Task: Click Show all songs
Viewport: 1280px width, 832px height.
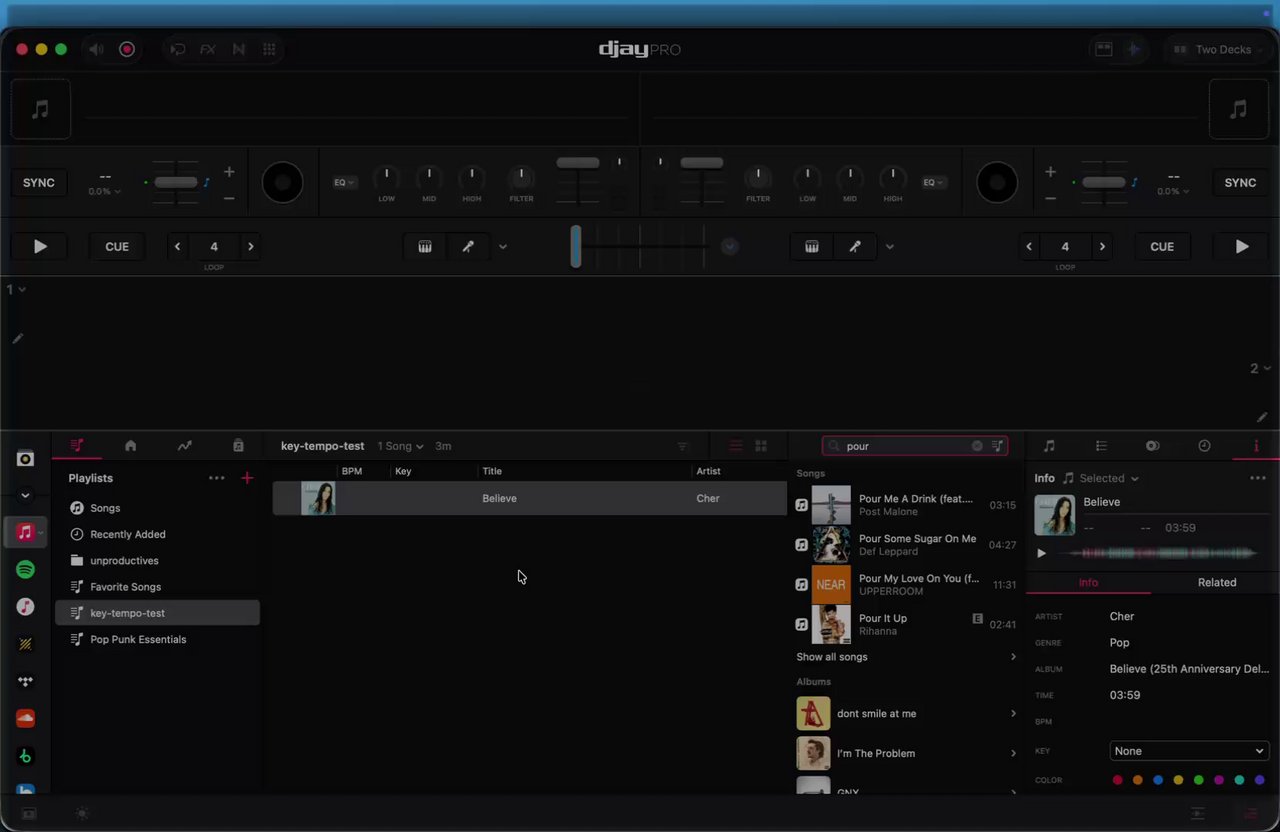Action: pos(832,657)
